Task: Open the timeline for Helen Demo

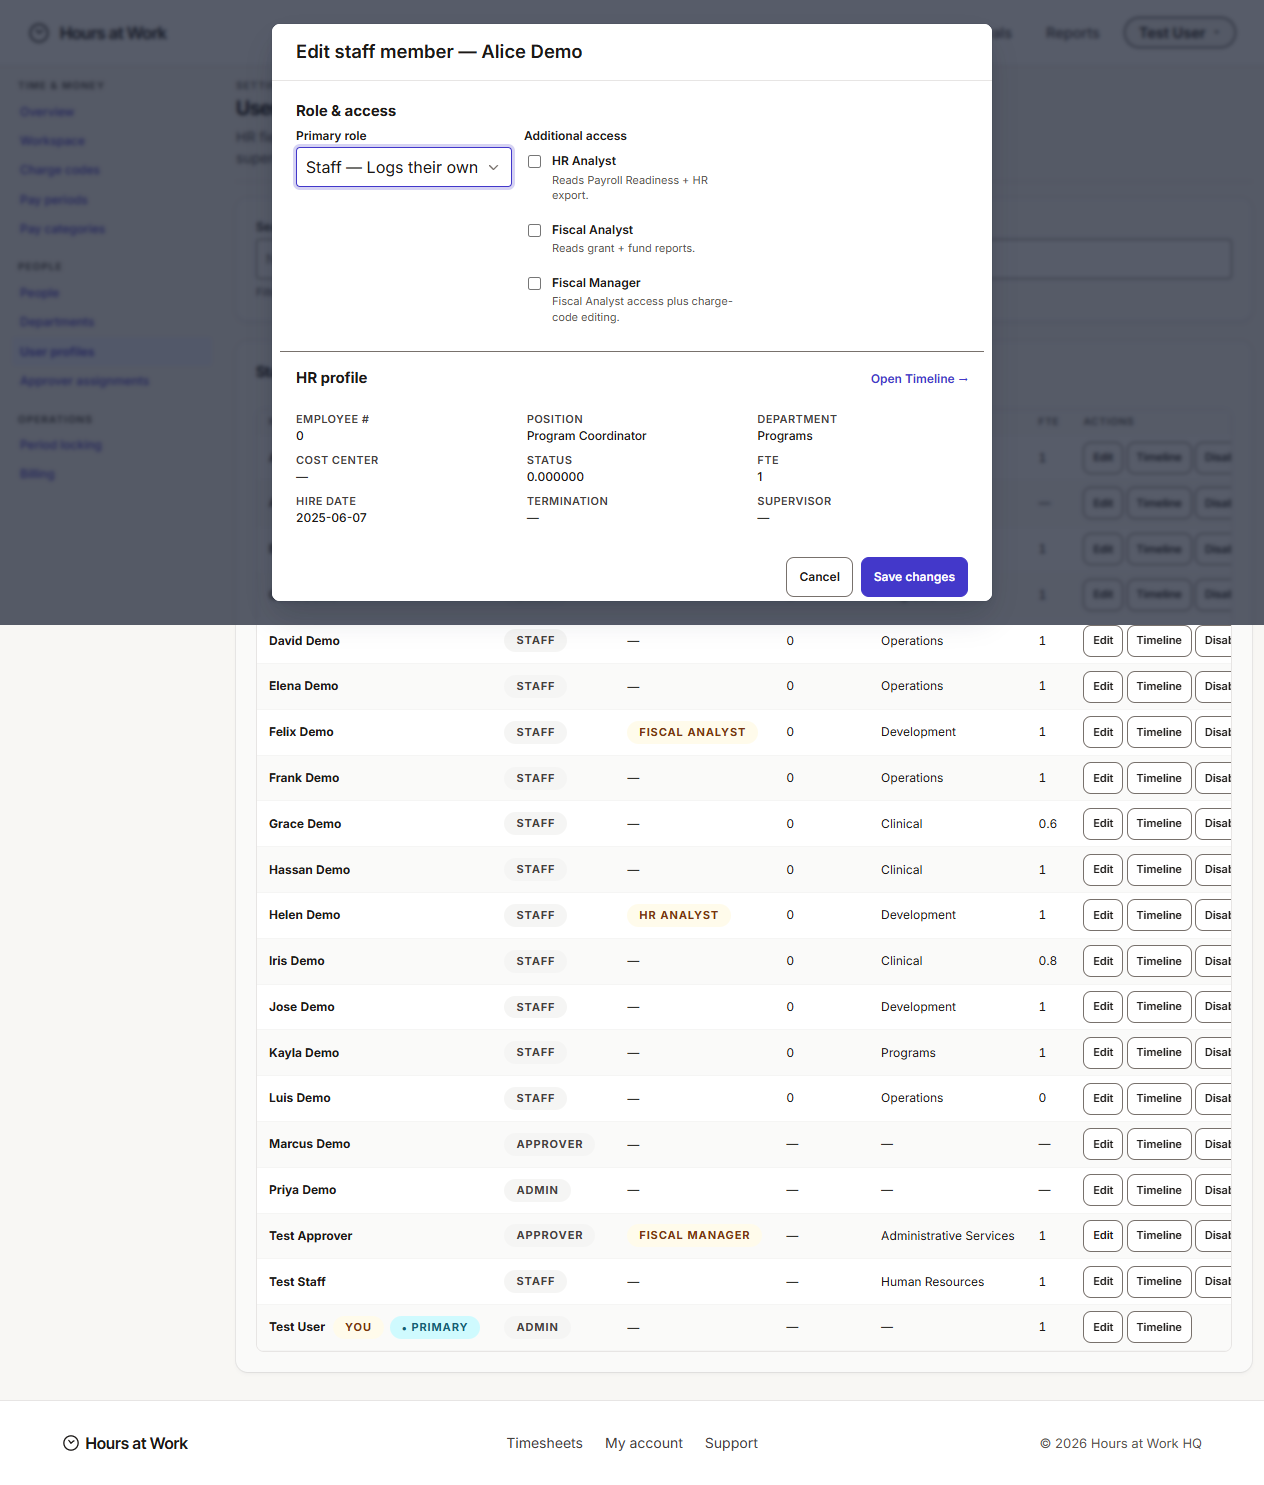Action: 1159,915
